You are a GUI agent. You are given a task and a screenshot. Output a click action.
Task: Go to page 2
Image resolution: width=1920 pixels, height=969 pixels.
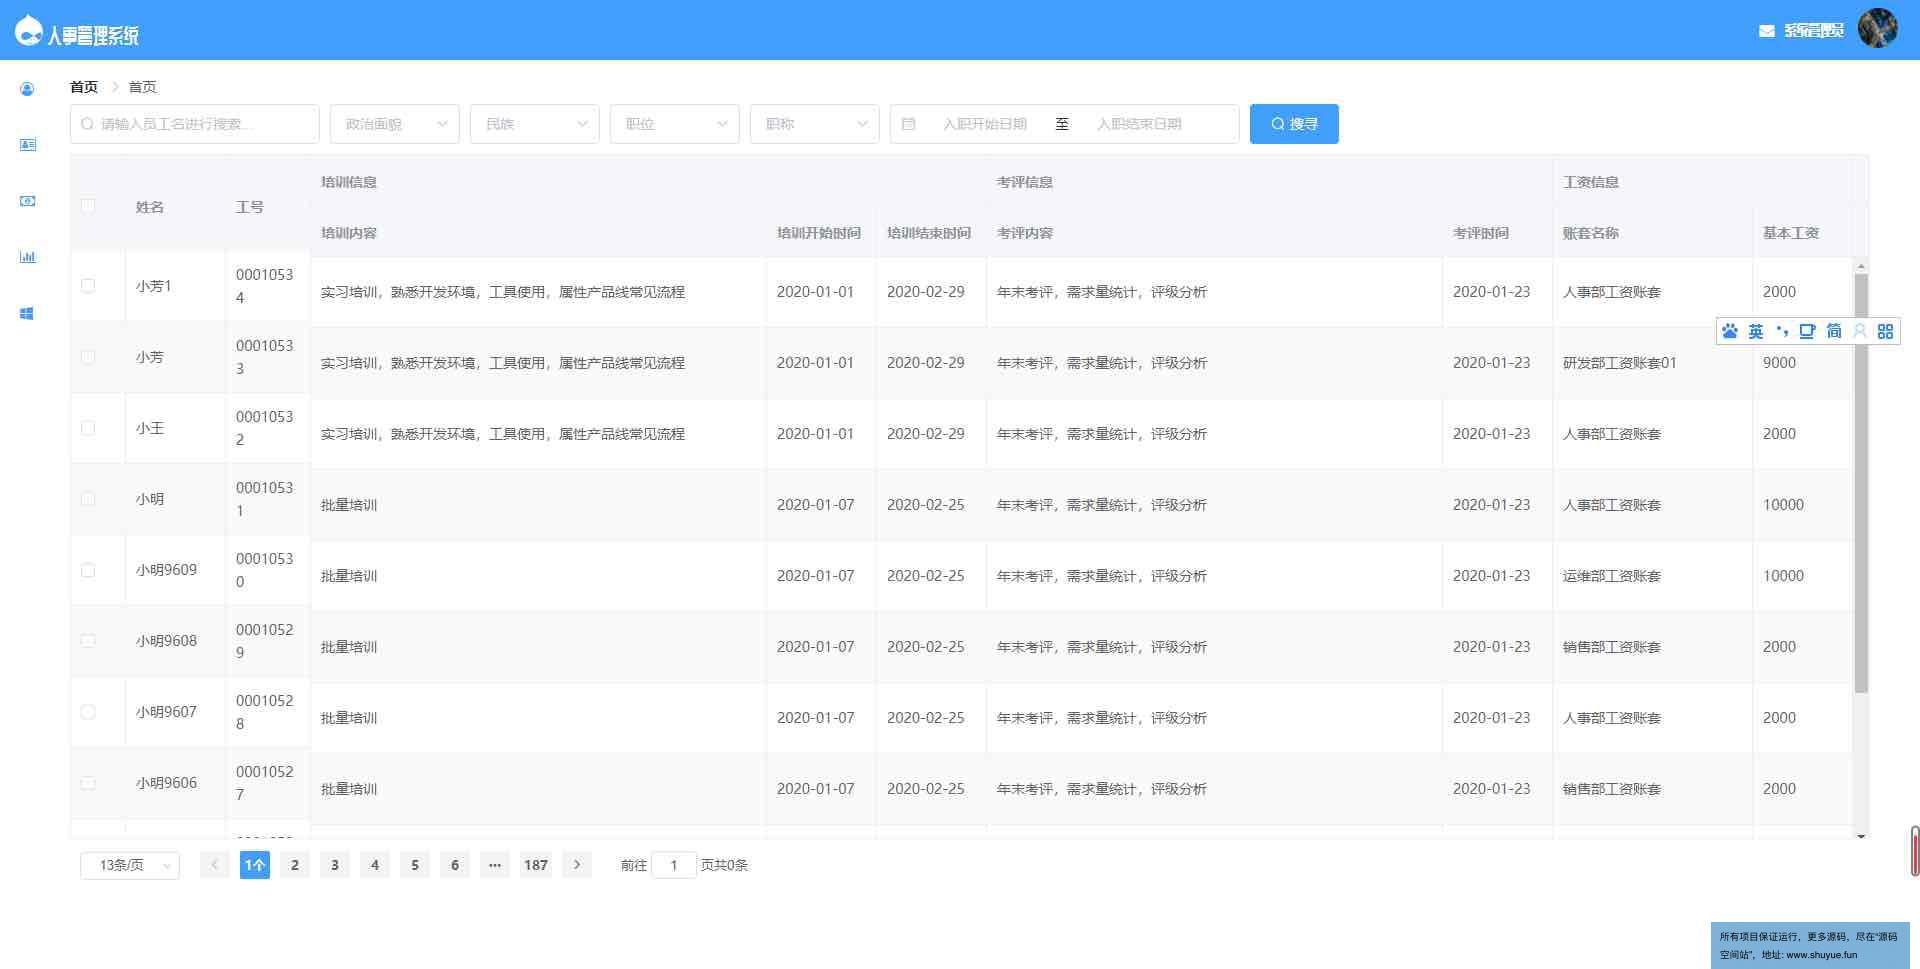295,865
